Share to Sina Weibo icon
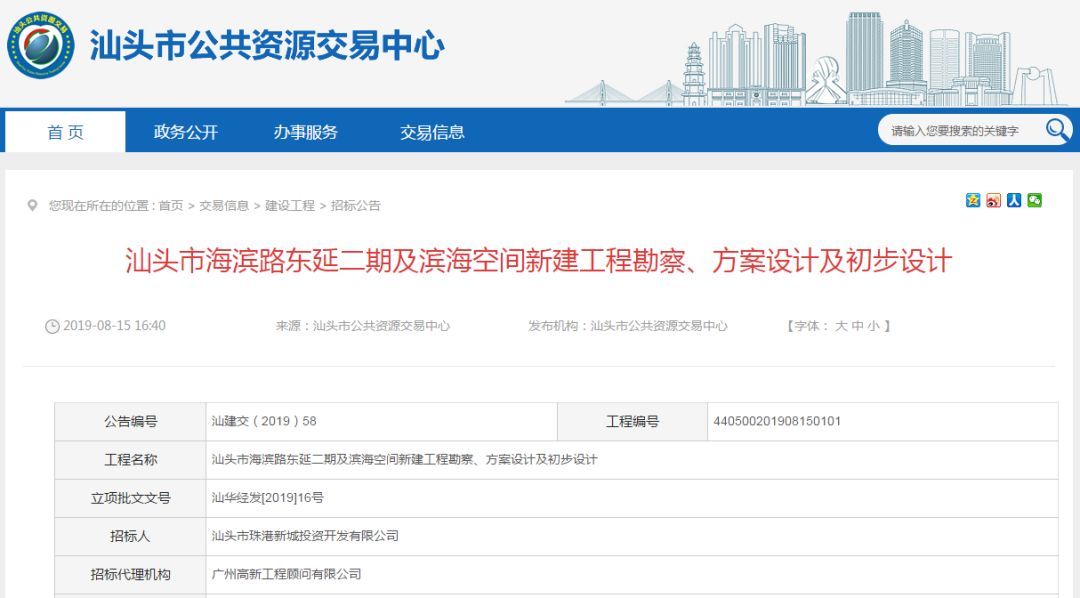 [x=993, y=200]
